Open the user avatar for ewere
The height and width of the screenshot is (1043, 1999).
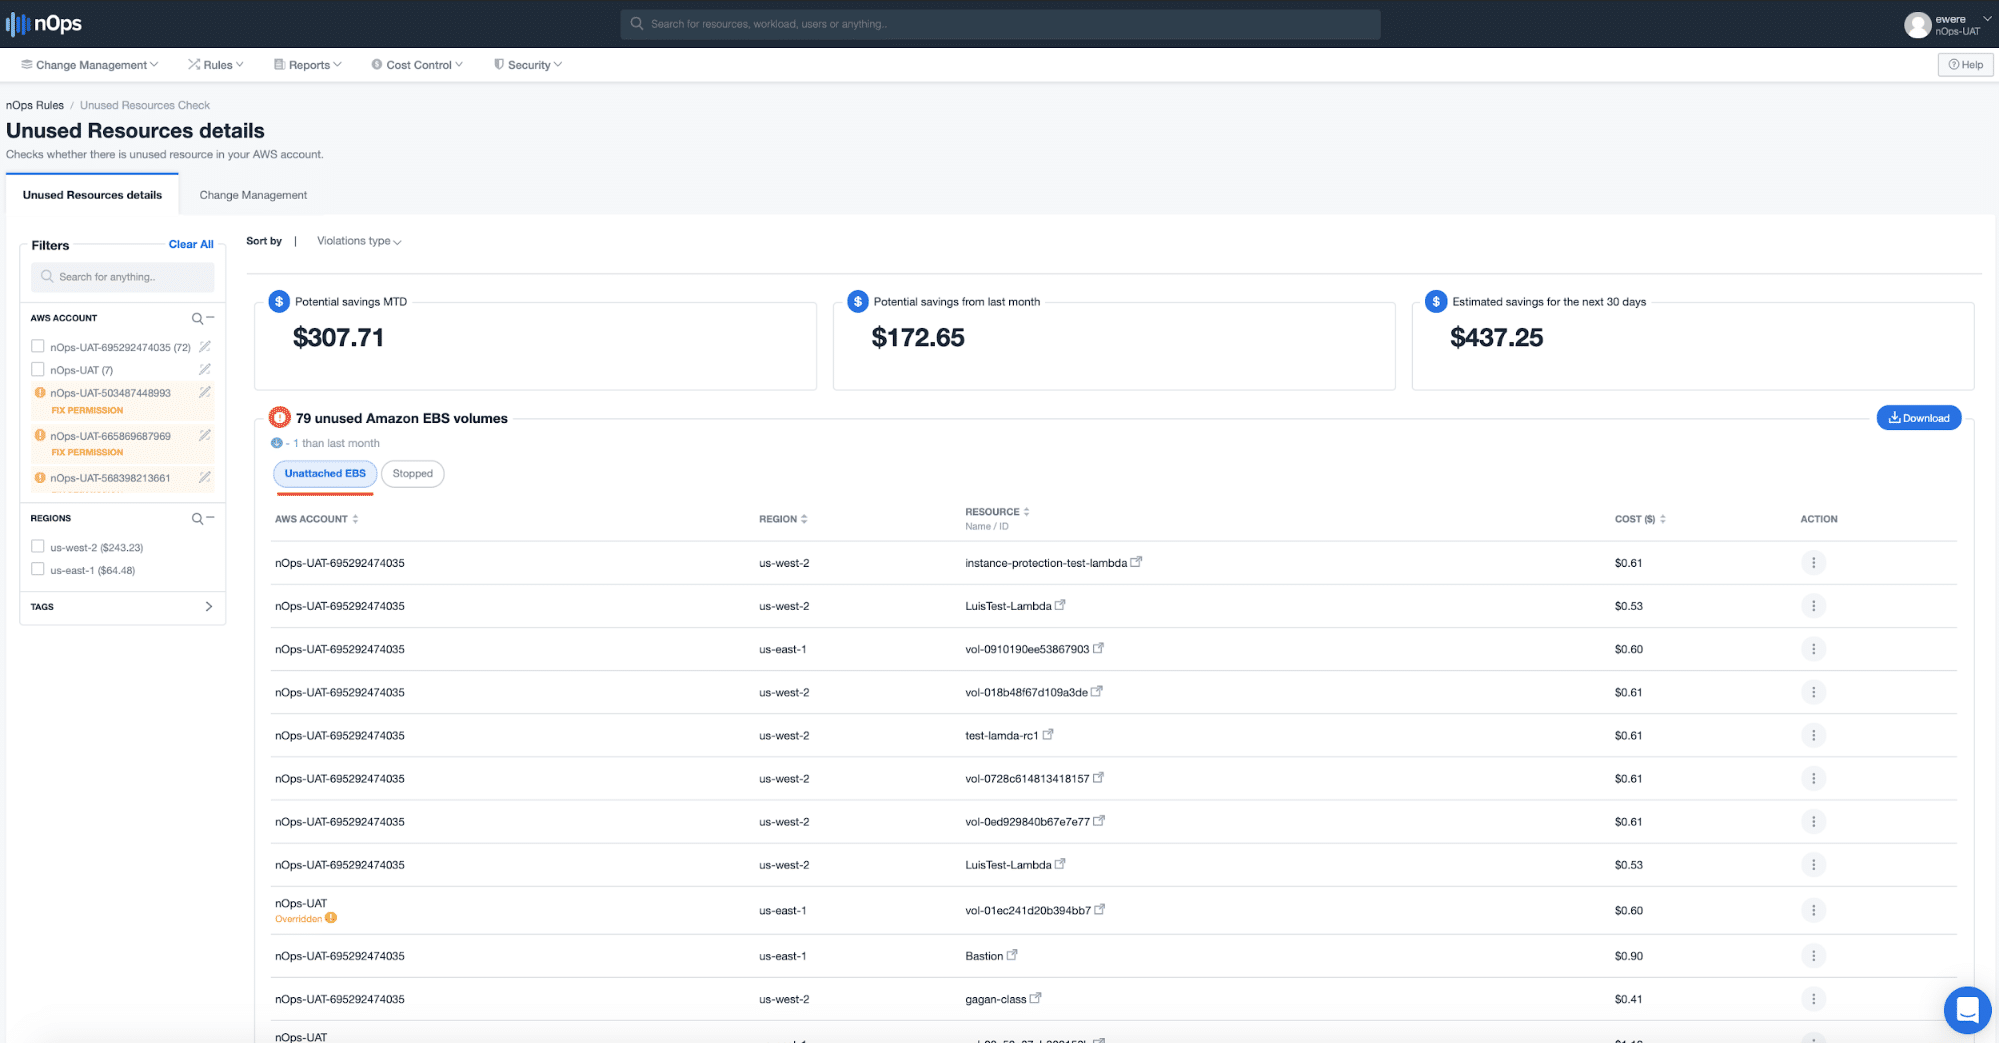pos(1917,25)
